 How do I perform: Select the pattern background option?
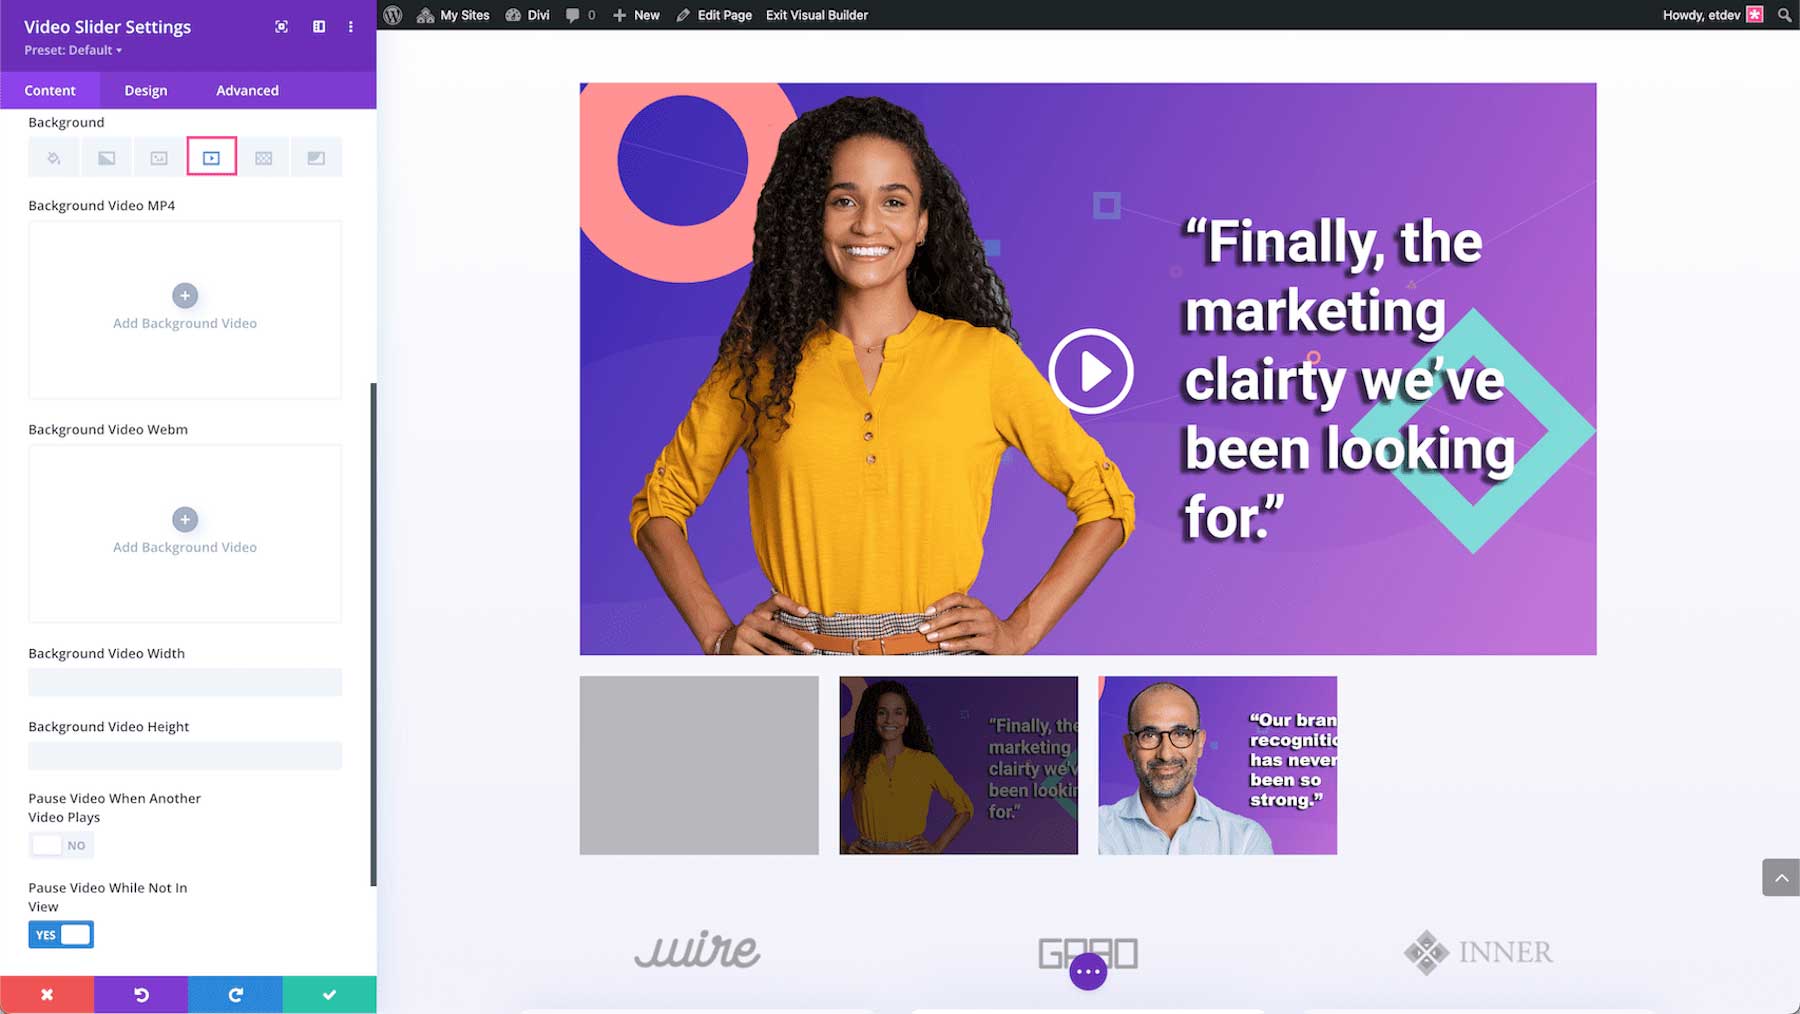(x=265, y=156)
